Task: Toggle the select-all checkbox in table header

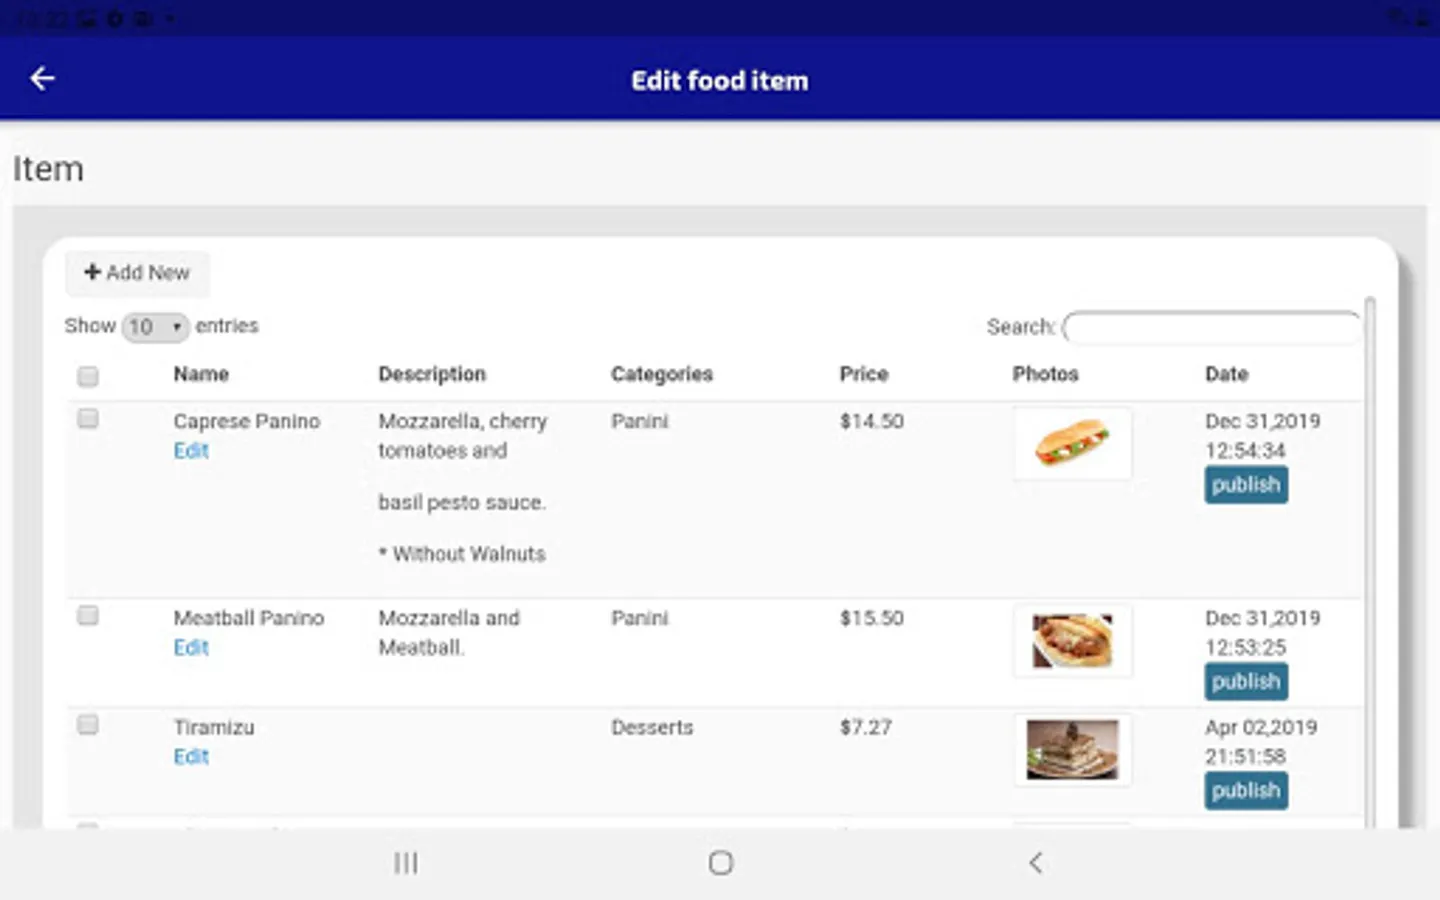Action: [x=88, y=376]
